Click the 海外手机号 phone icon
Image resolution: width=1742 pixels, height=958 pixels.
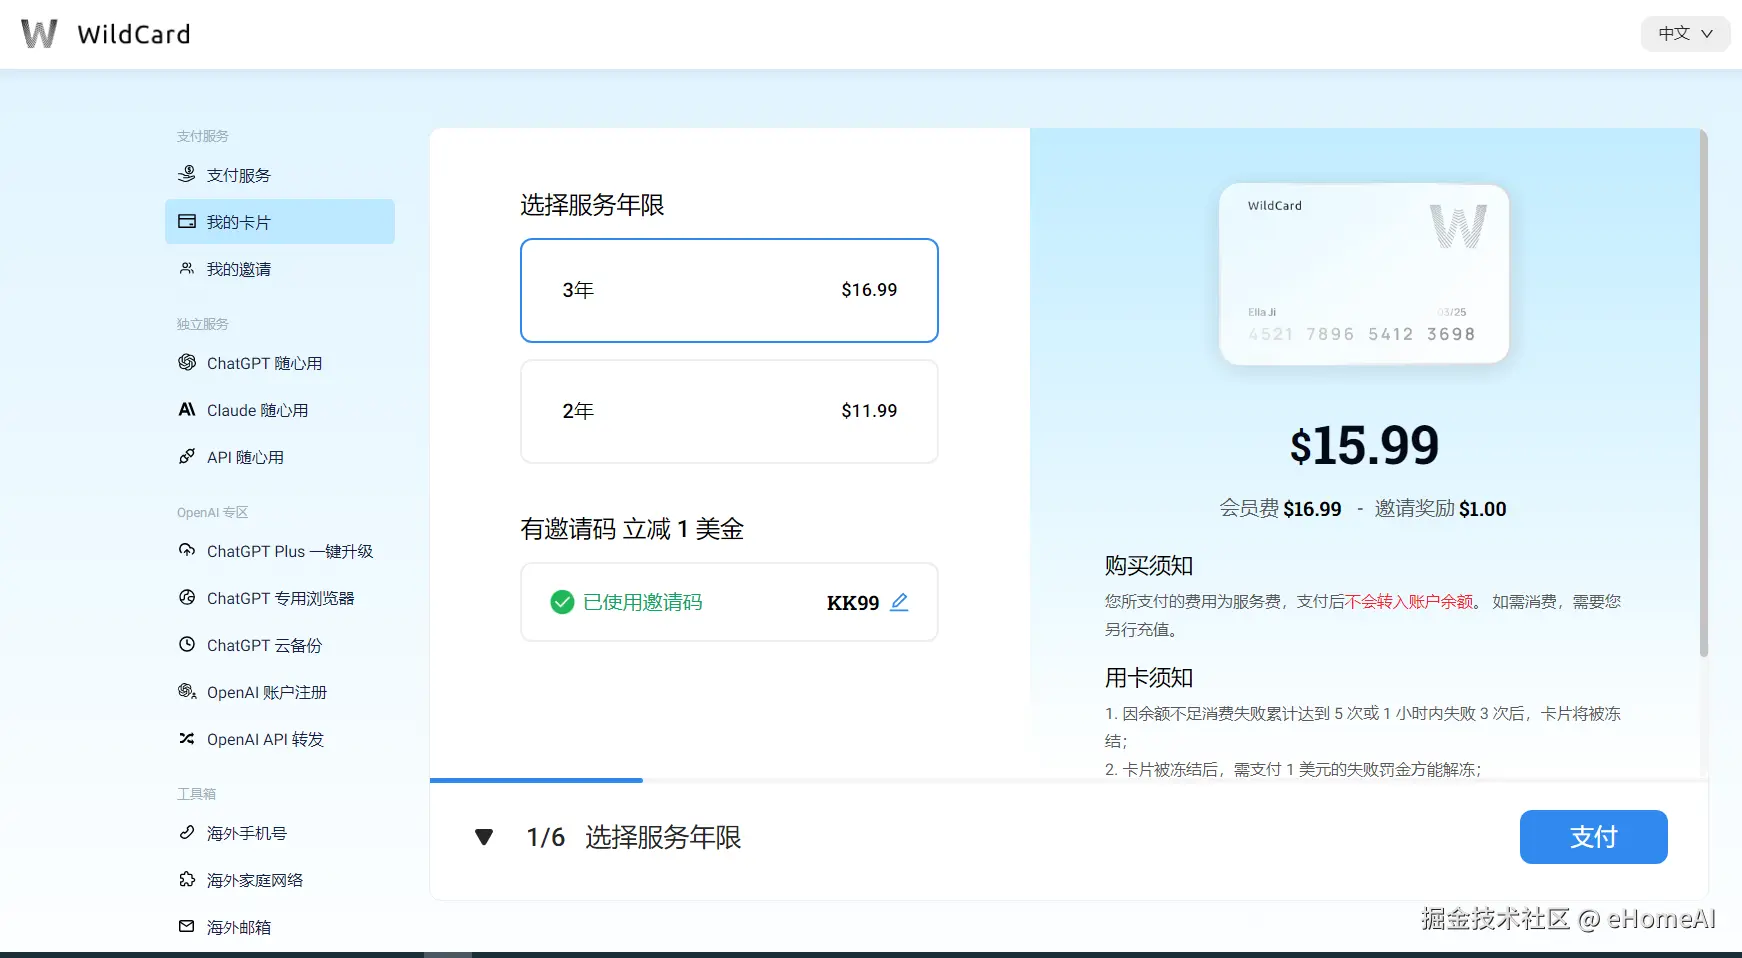(187, 832)
